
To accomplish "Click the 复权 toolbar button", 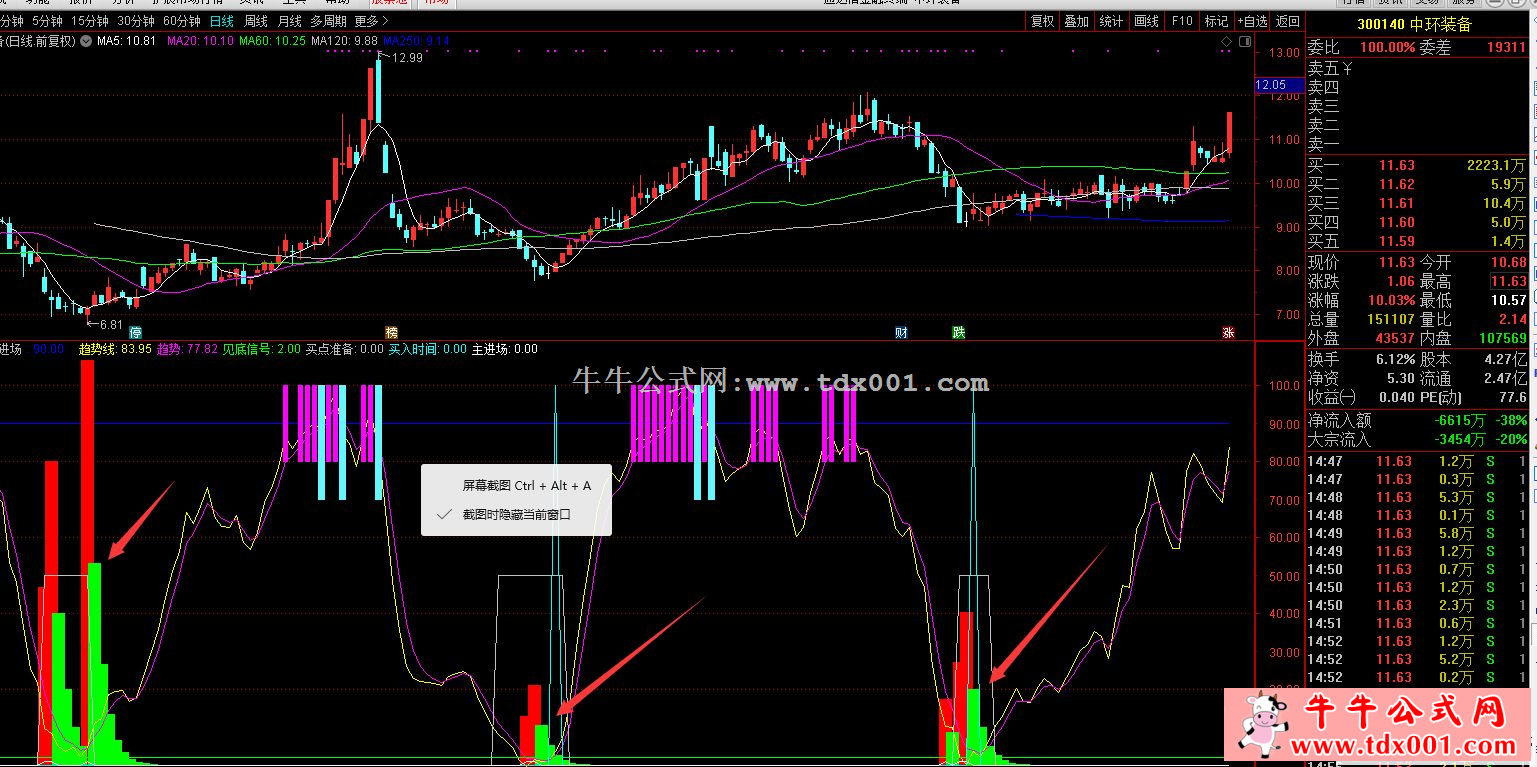I will pyautogui.click(x=1042, y=21).
